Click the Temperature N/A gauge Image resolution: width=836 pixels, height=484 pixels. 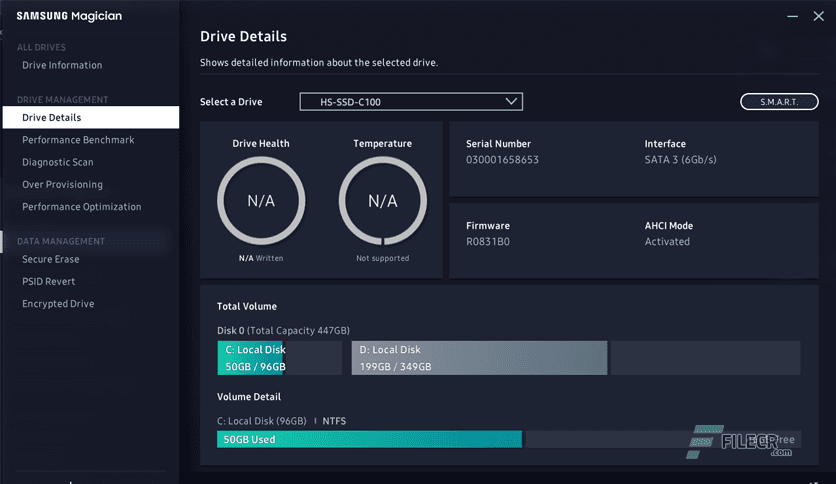[x=383, y=201]
